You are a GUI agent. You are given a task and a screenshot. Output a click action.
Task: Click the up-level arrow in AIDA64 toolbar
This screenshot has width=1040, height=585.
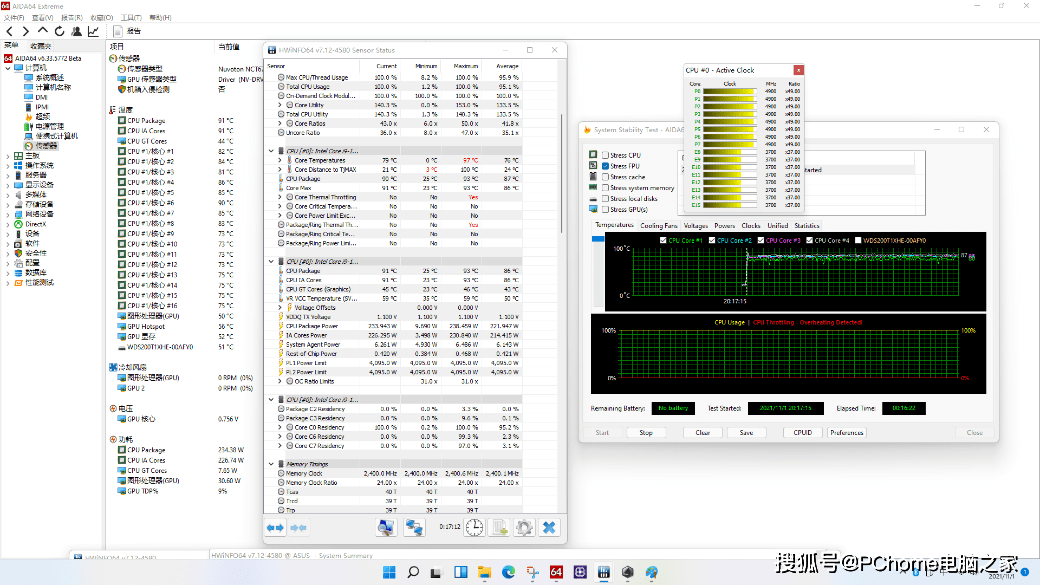pyautogui.click(x=42, y=31)
